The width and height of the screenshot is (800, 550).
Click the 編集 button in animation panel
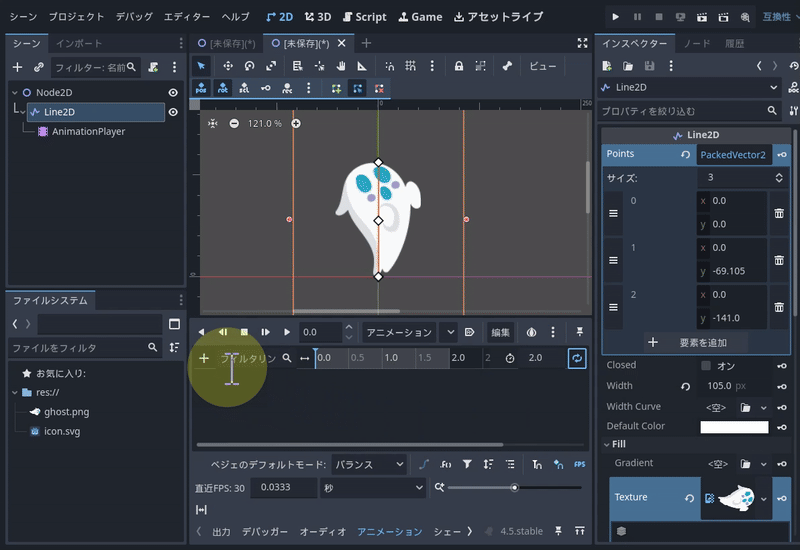500,332
